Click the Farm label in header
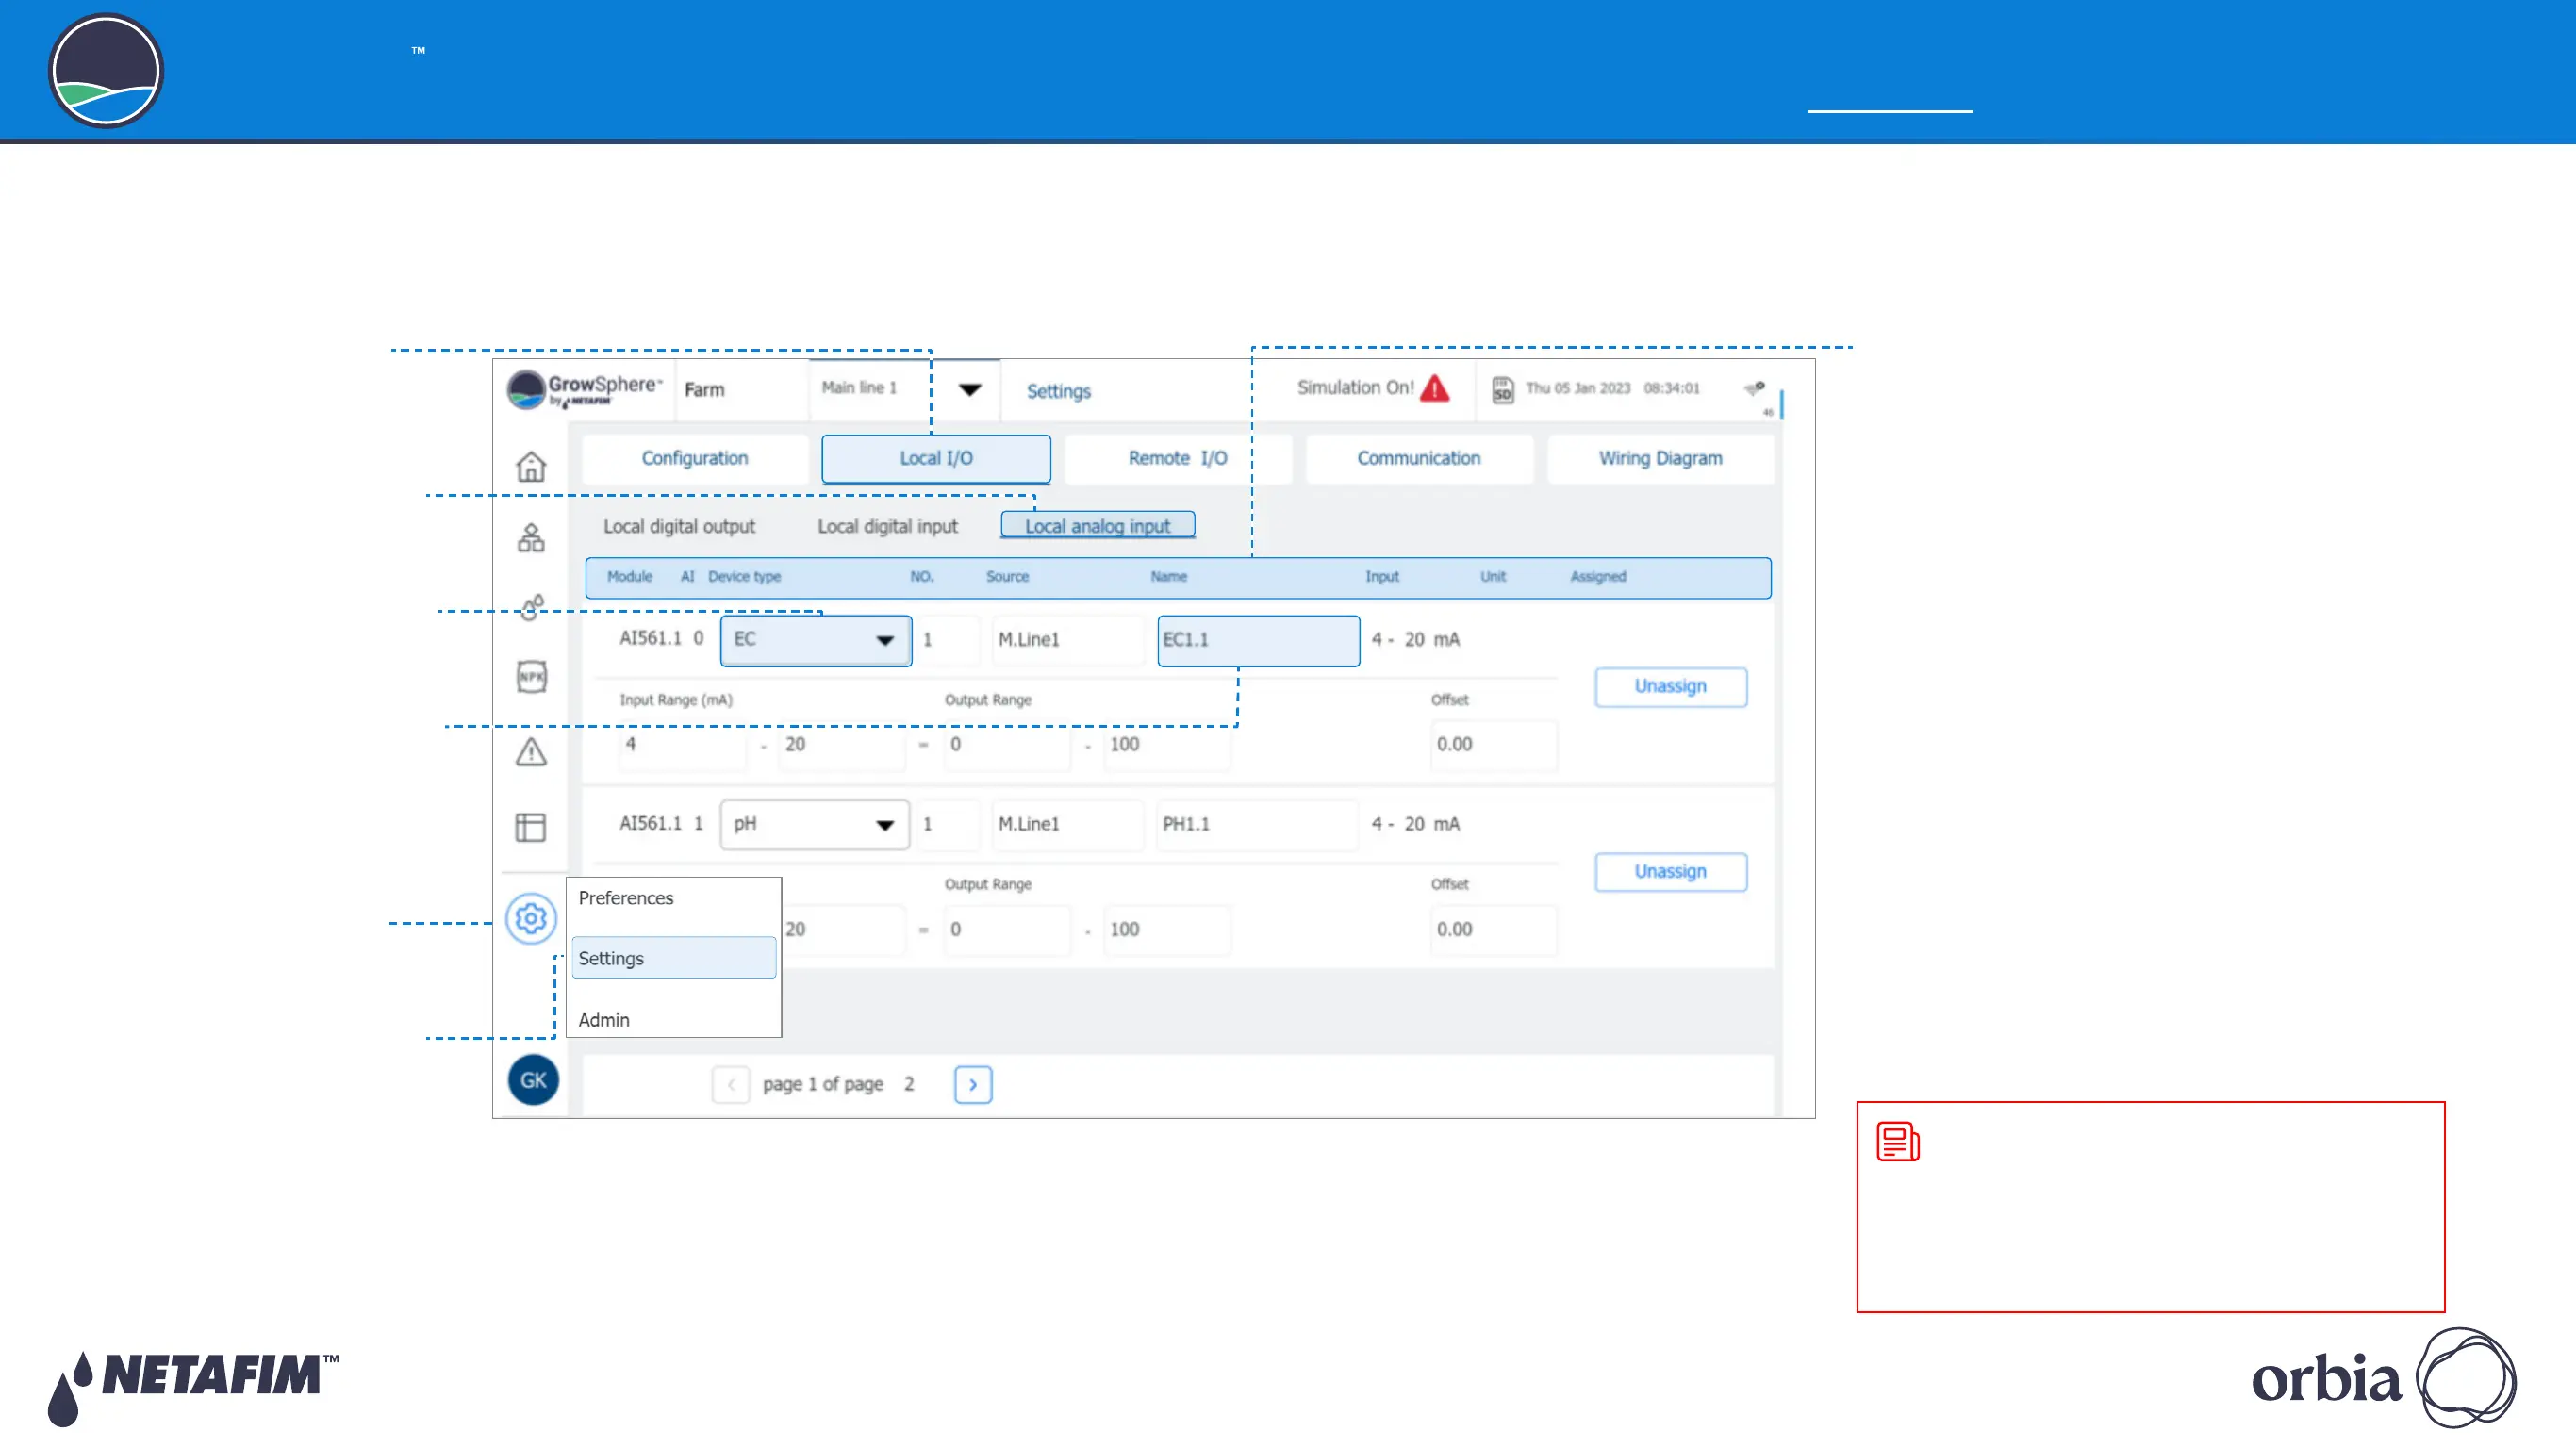The image size is (2576, 1448). pyautogui.click(x=705, y=390)
